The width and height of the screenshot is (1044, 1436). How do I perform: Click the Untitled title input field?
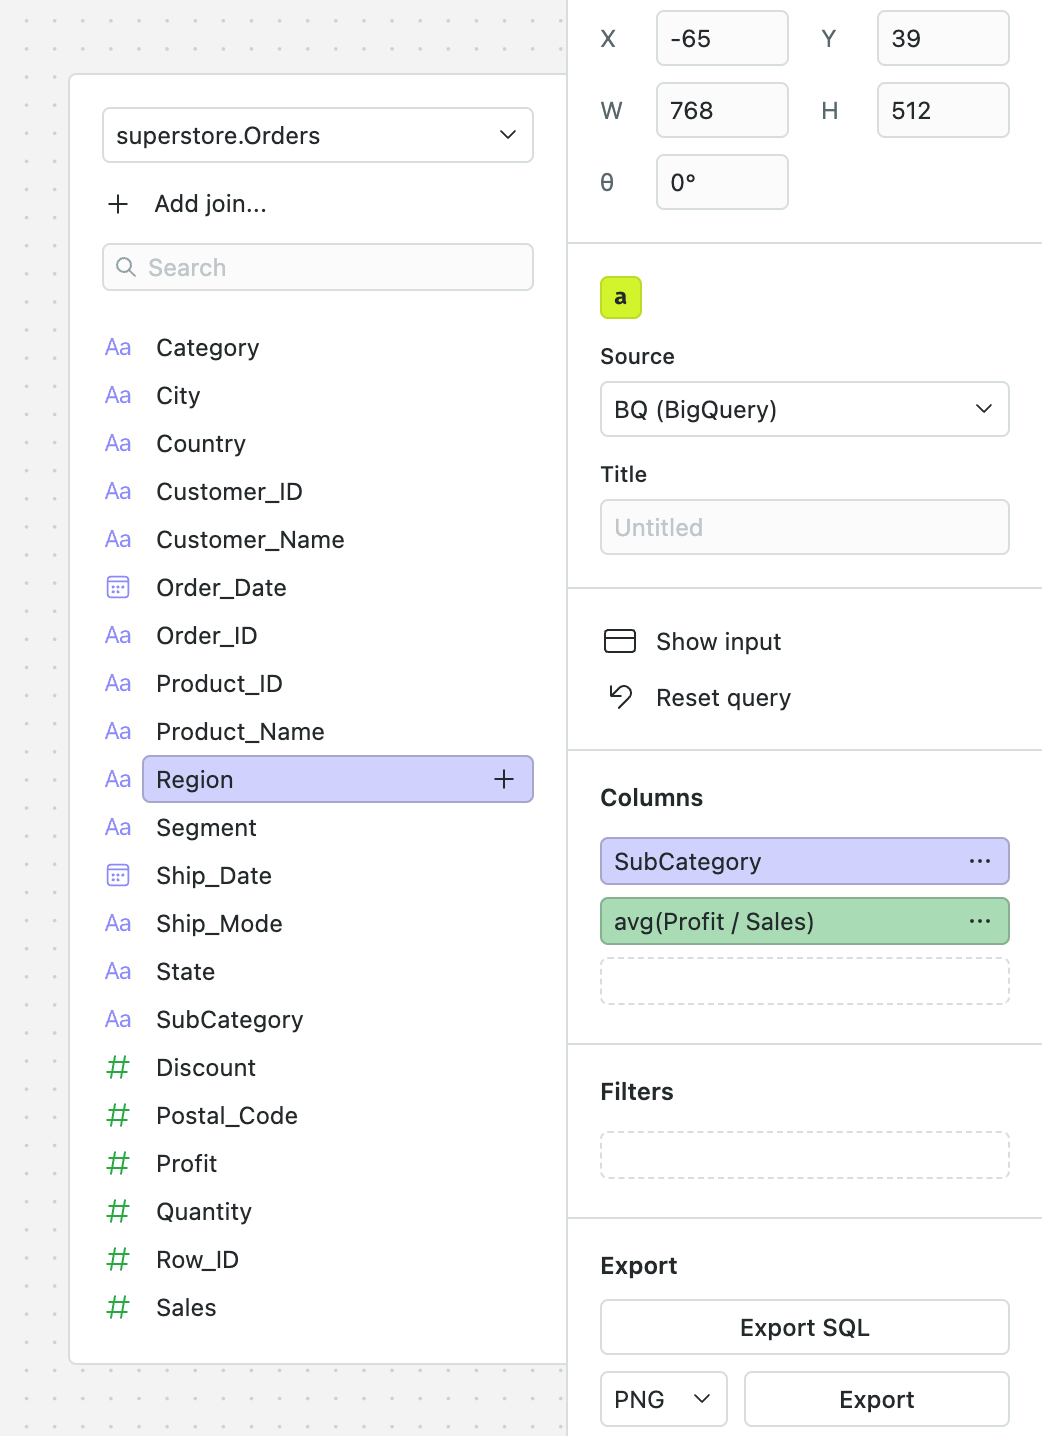coord(804,527)
